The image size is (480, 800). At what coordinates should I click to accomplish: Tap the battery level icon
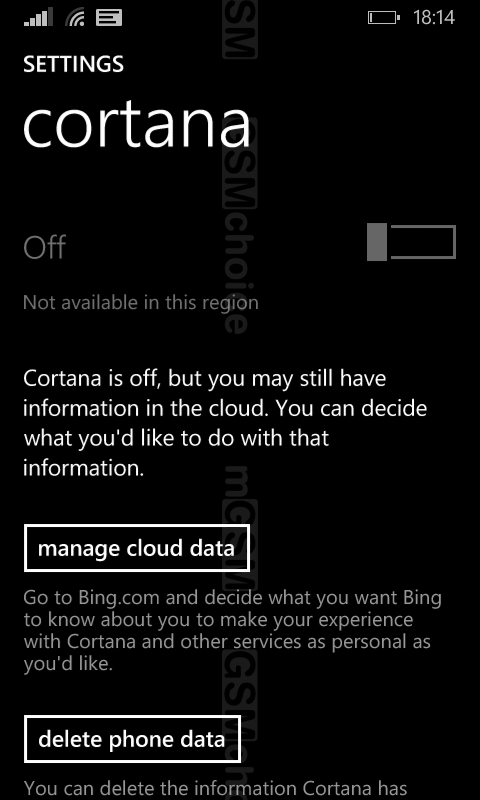384,18
